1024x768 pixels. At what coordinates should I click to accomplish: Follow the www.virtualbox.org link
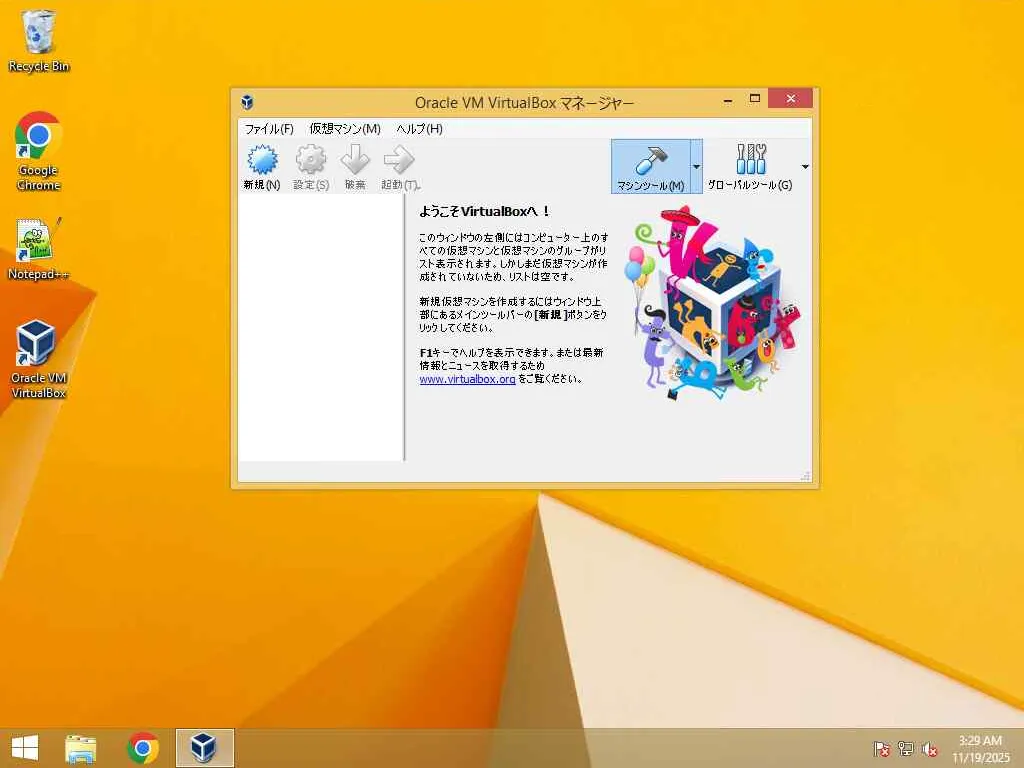point(468,379)
